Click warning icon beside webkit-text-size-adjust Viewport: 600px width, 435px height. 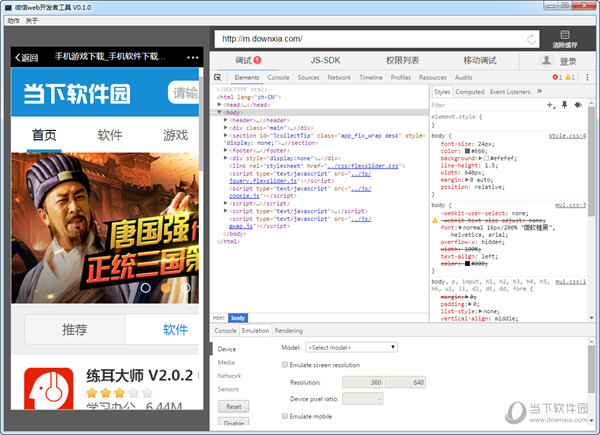(435, 220)
